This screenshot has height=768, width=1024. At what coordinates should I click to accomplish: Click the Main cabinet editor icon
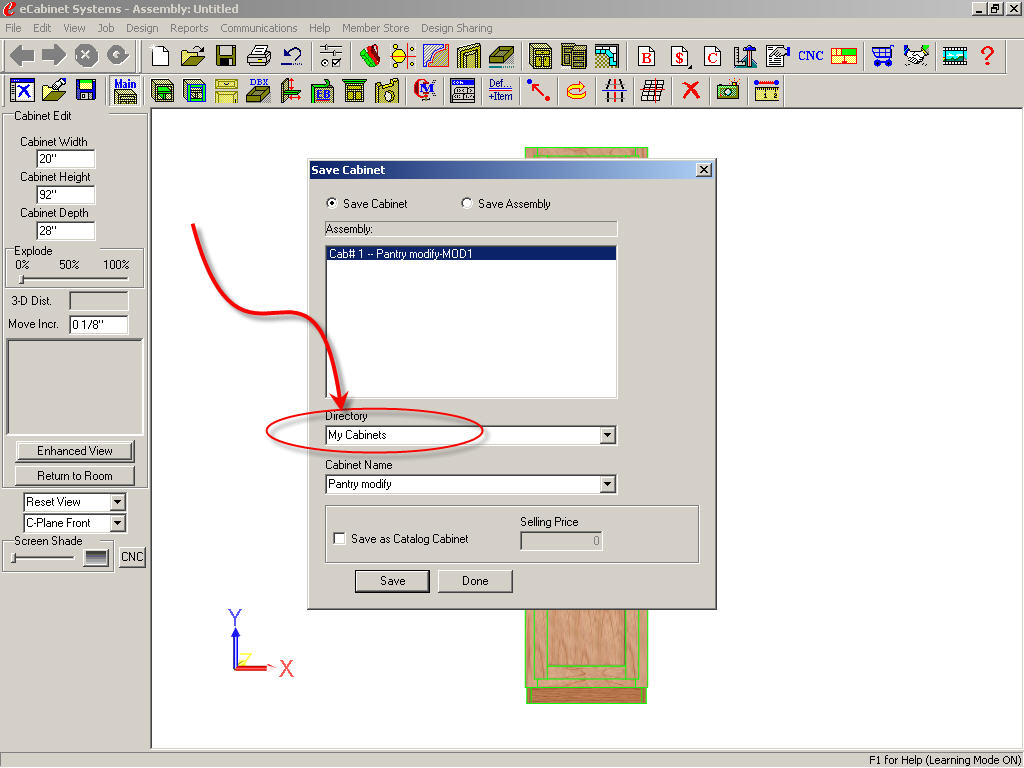pos(125,91)
